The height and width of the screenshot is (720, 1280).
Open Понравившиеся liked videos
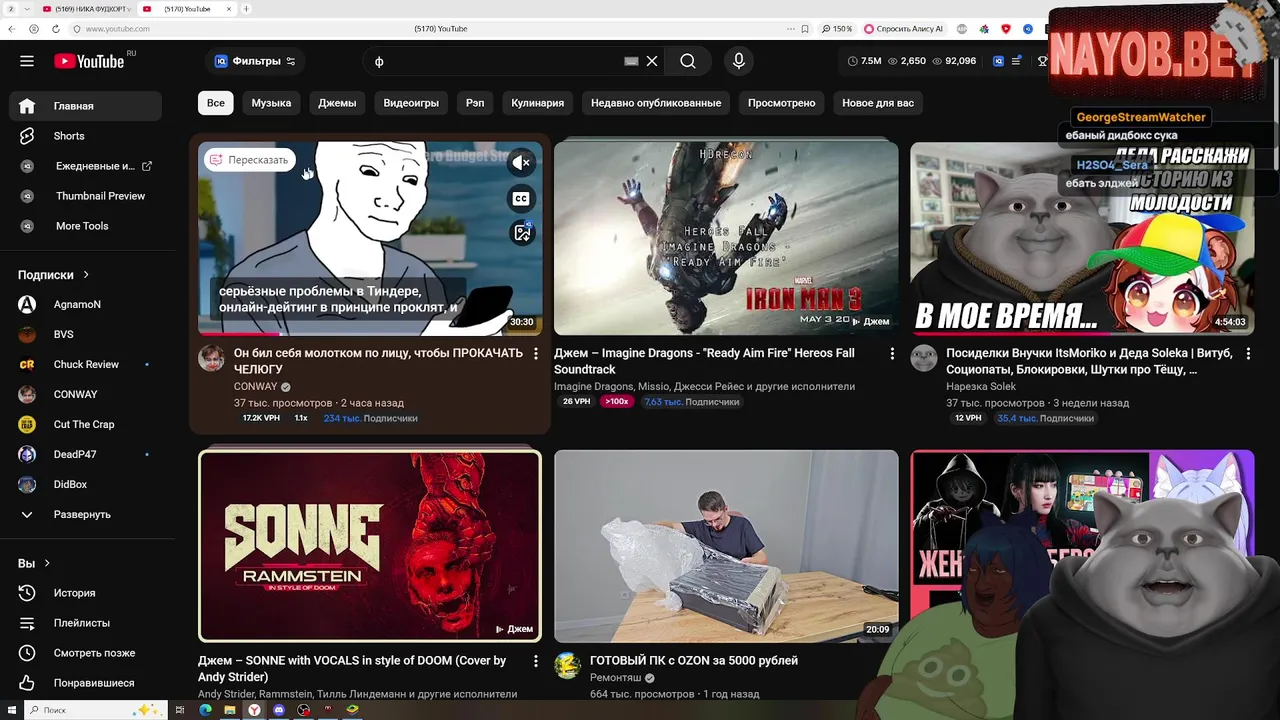tap(85, 683)
